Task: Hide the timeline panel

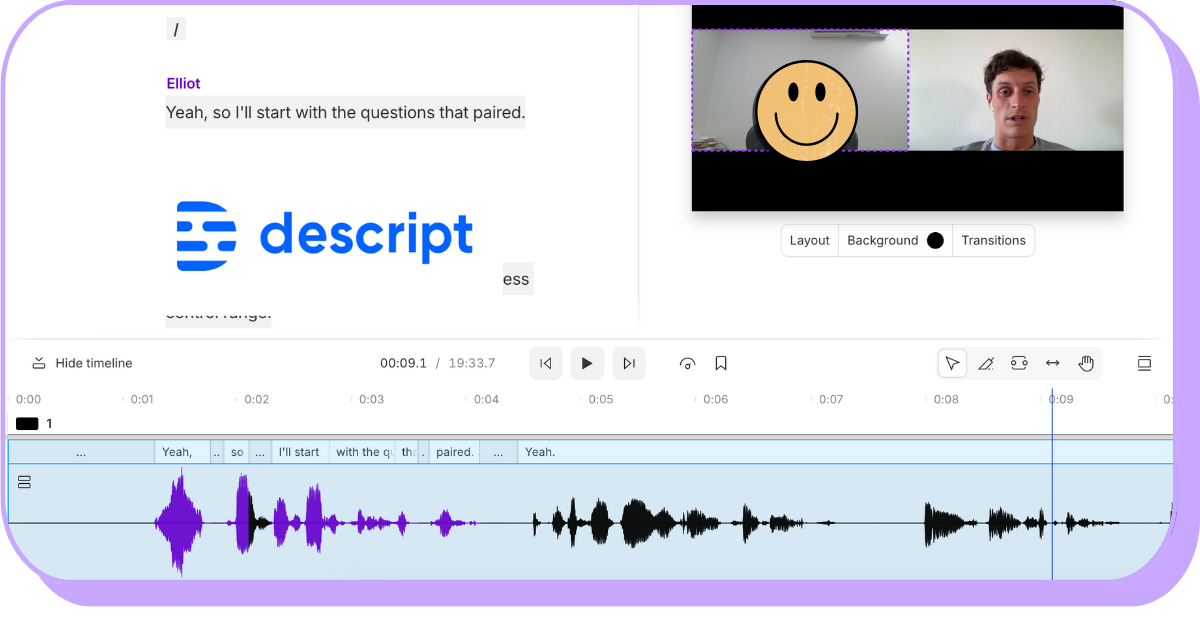Action: 82,363
